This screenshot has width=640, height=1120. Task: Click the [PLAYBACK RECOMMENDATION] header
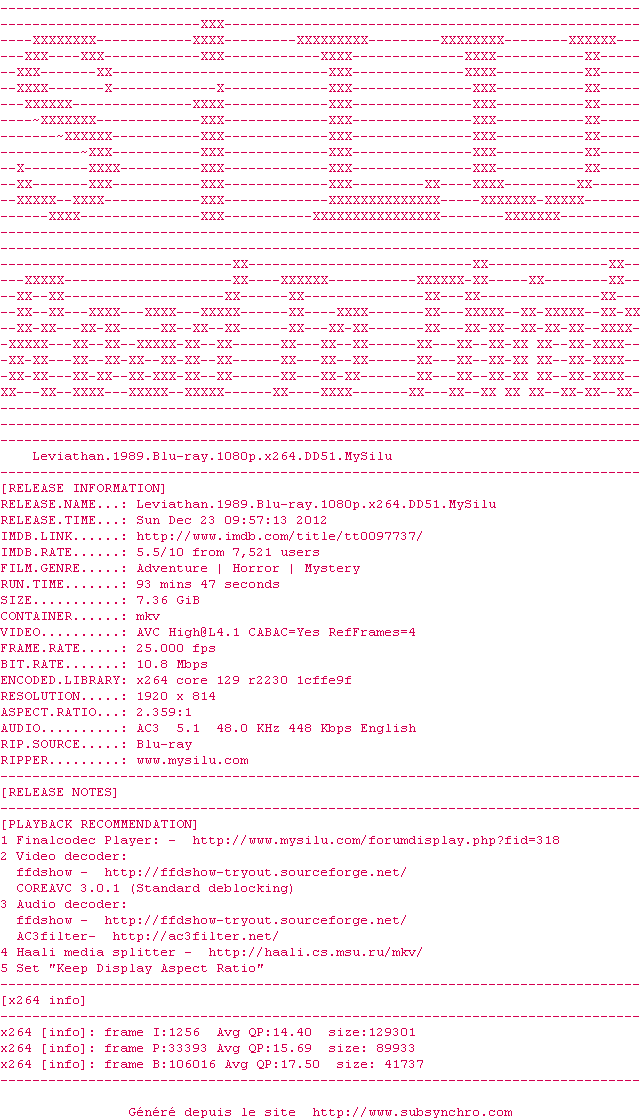[x=99, y=824]
